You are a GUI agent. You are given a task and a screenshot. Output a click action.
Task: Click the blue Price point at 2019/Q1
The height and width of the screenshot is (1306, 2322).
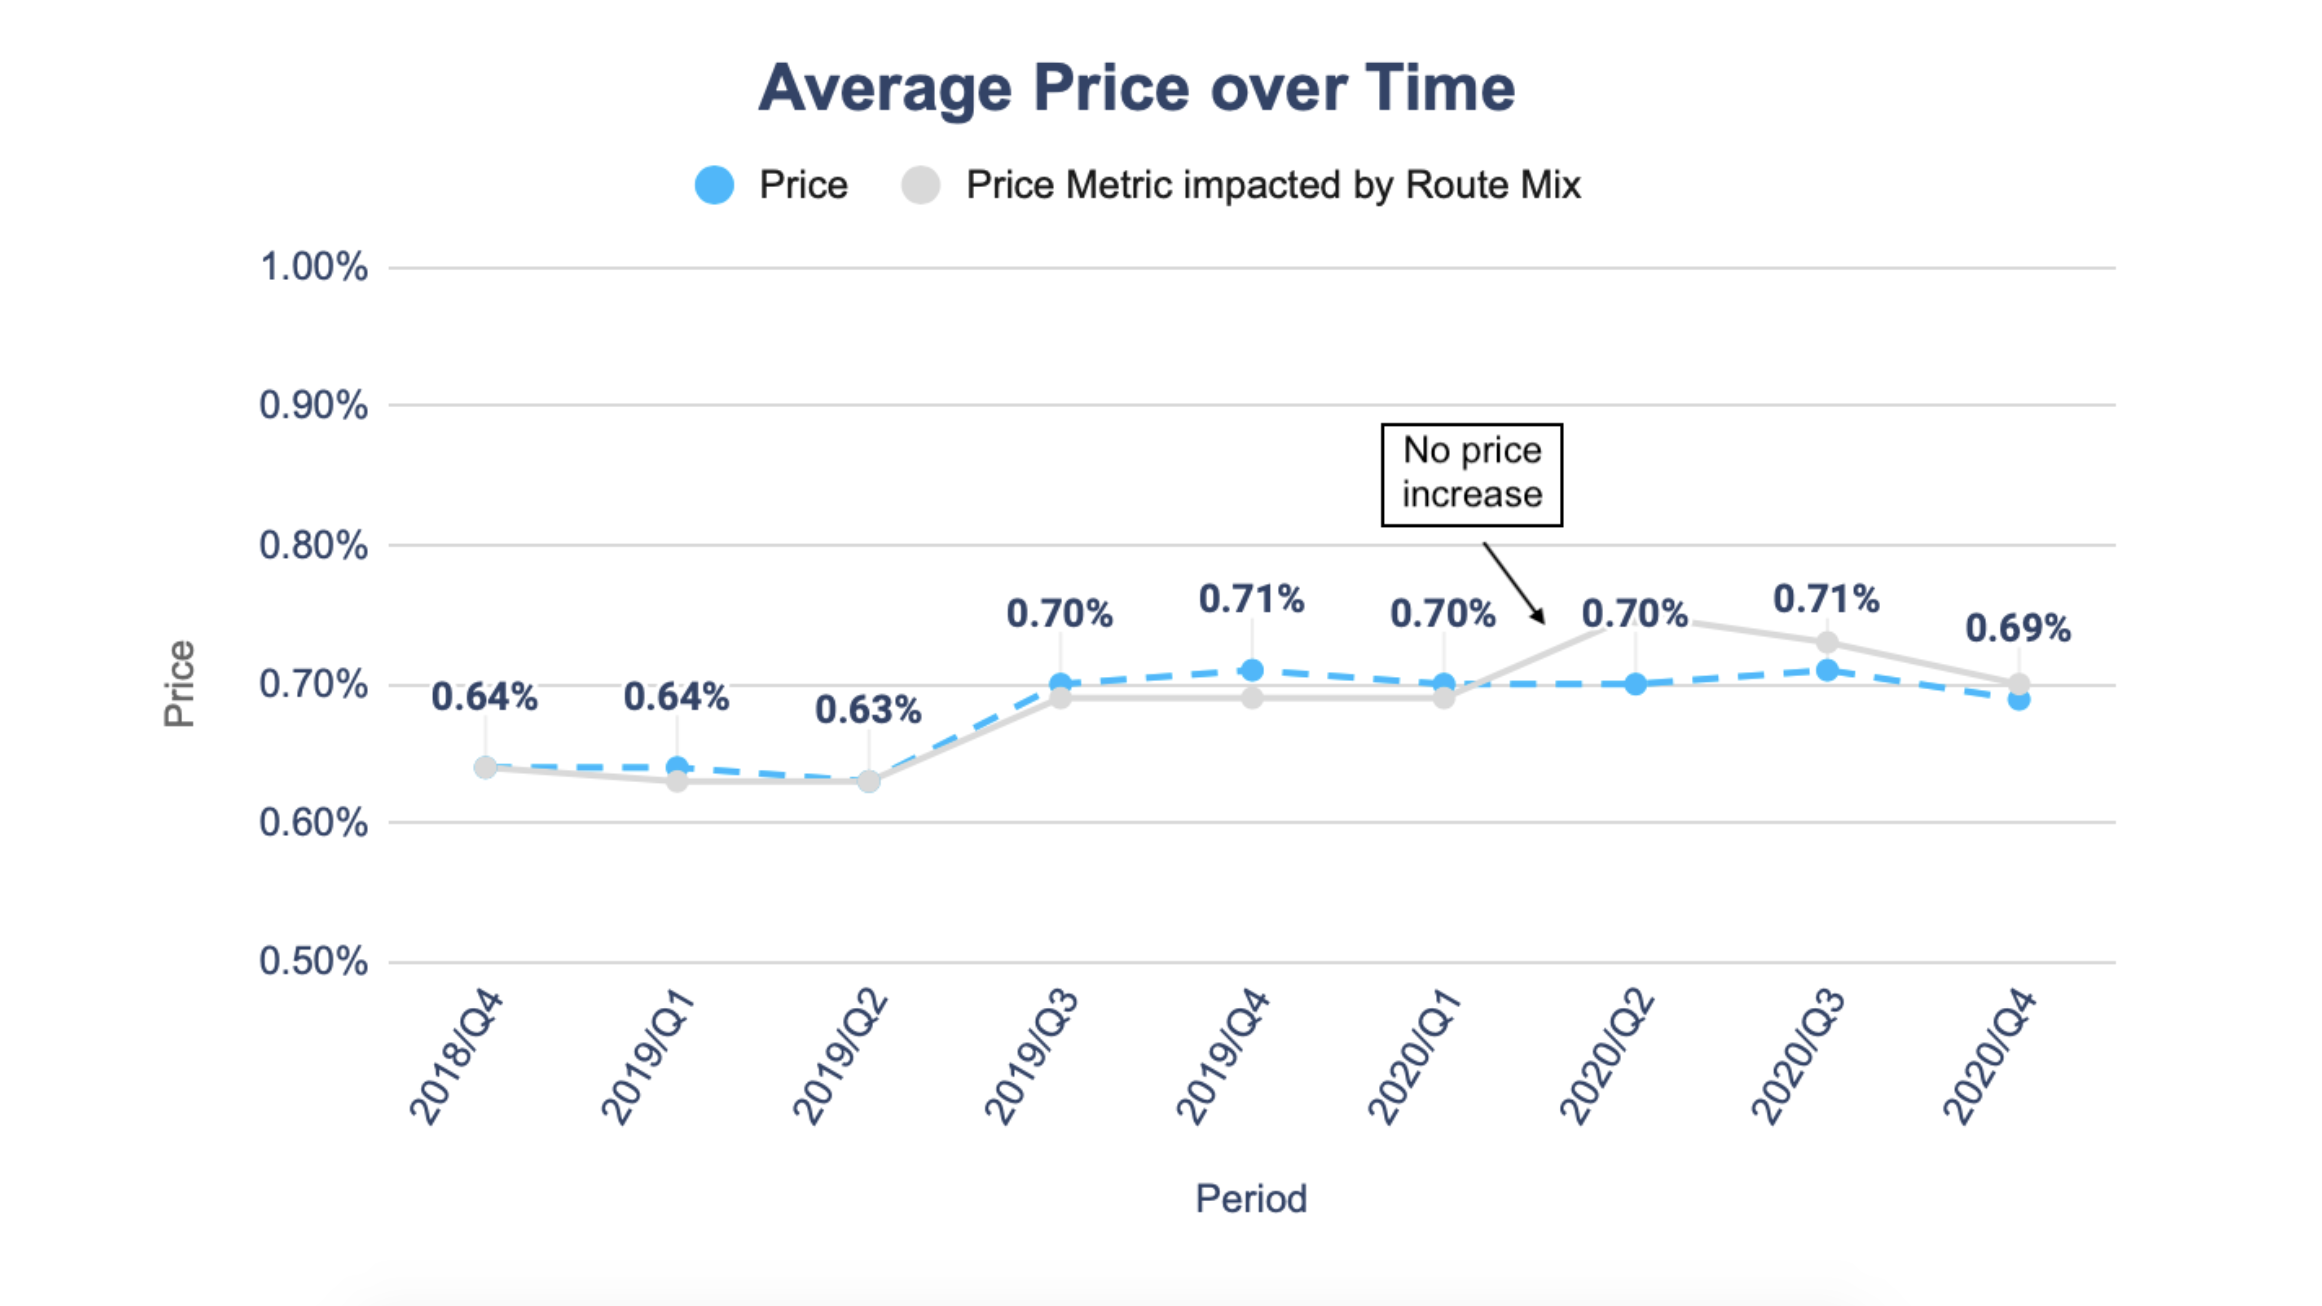(x=677, y=767)
